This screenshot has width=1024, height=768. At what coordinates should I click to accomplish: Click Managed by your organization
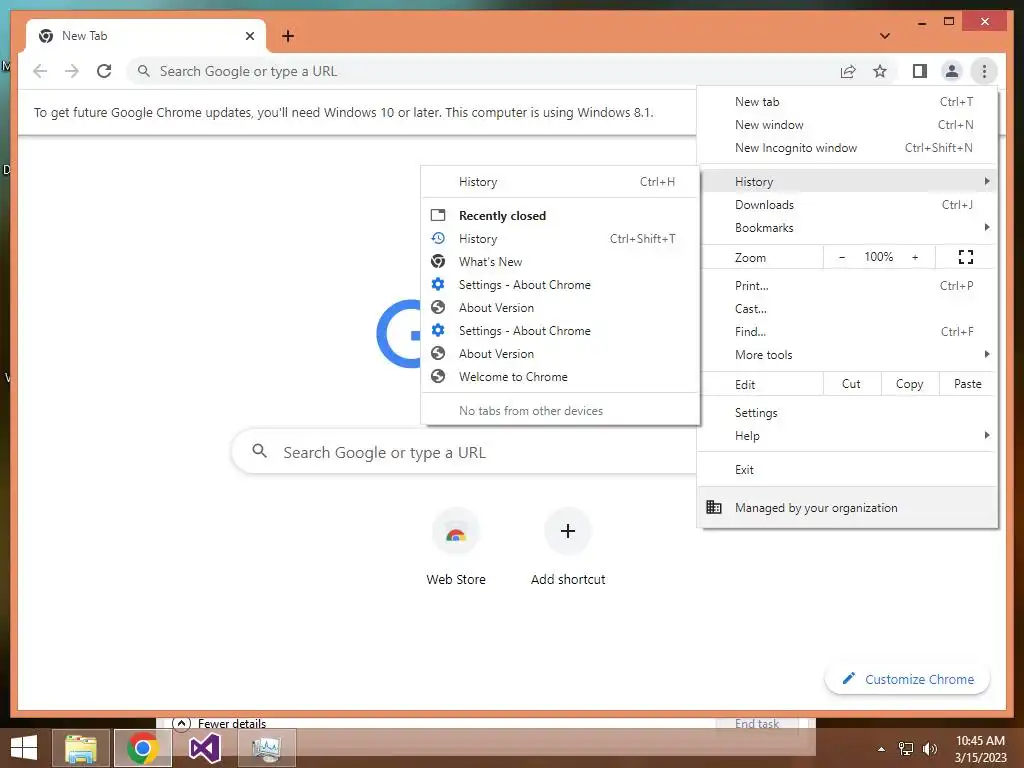coord(848,507)
